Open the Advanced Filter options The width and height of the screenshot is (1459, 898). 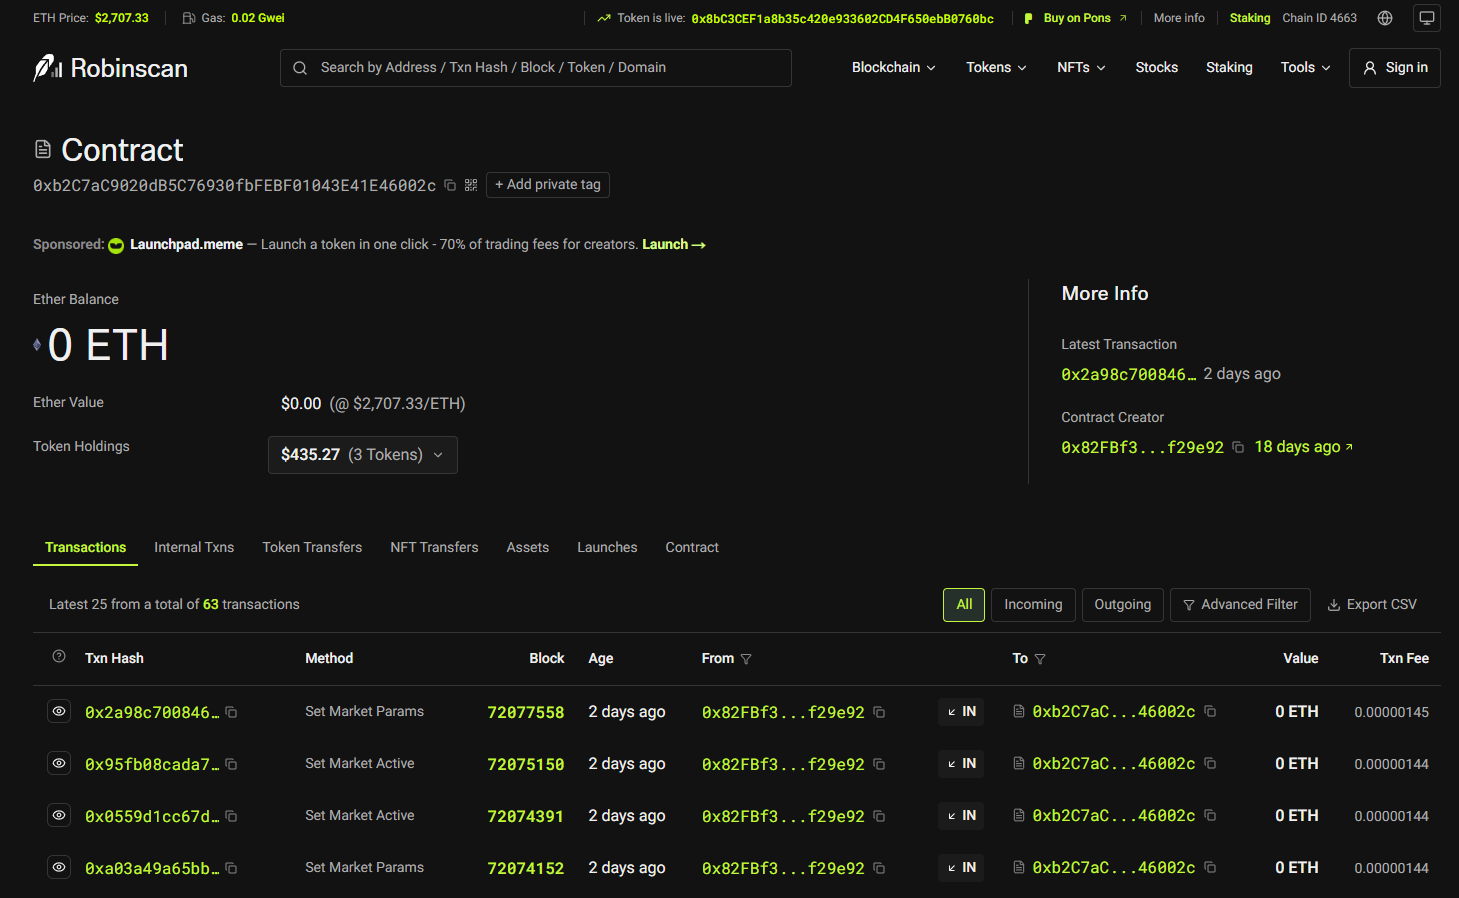coord(1240,605)
